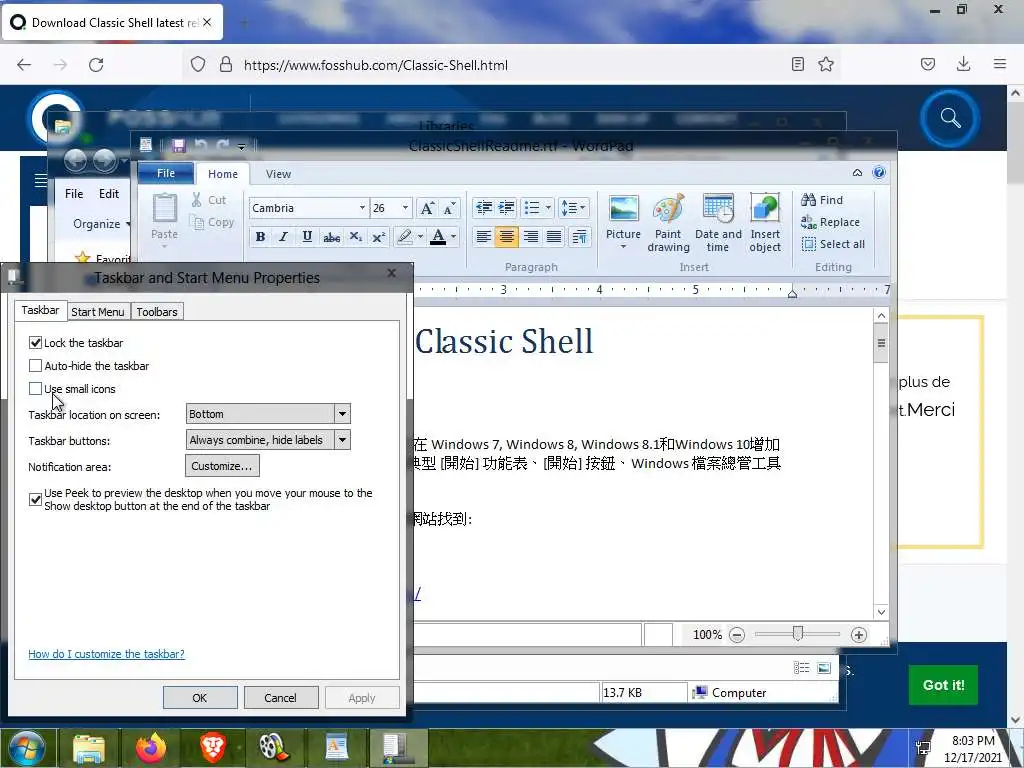The width and height of the screenshot is (1024, 768).
Task: Click the Start orb button
Action: pos(27,748)
